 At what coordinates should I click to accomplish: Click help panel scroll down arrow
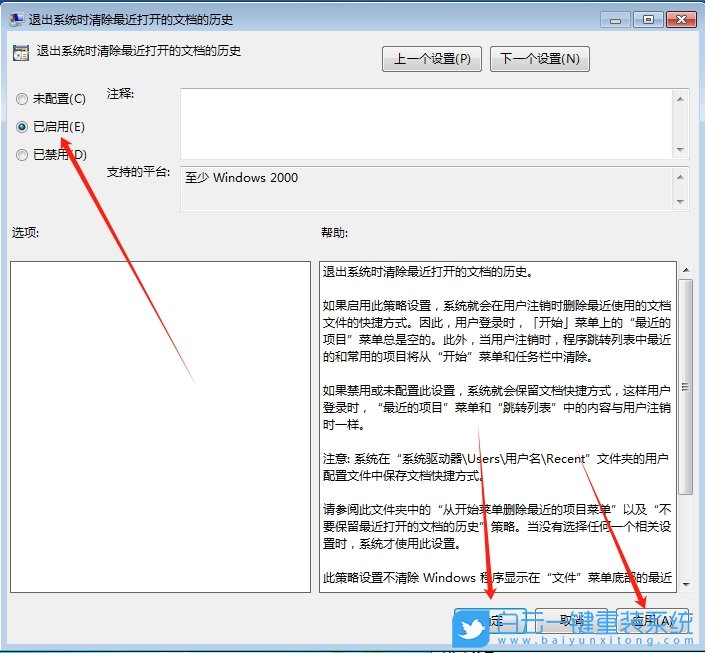pos(686,585)
